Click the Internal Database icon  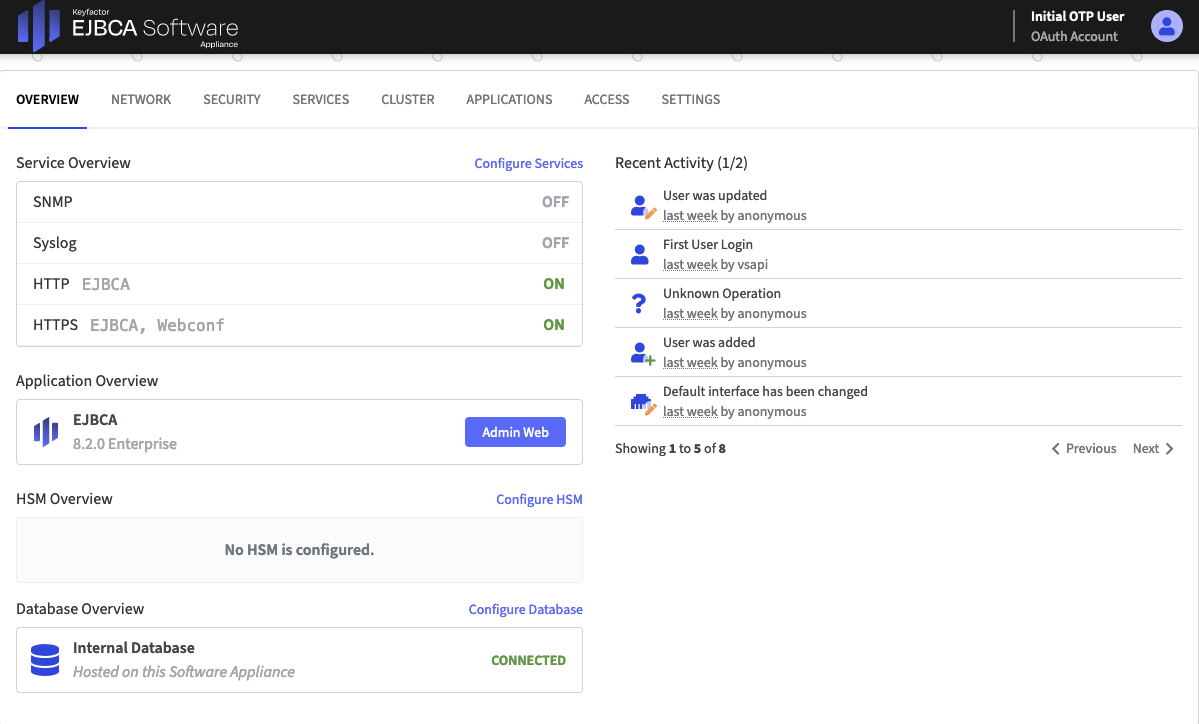click(x=45, y=660)
